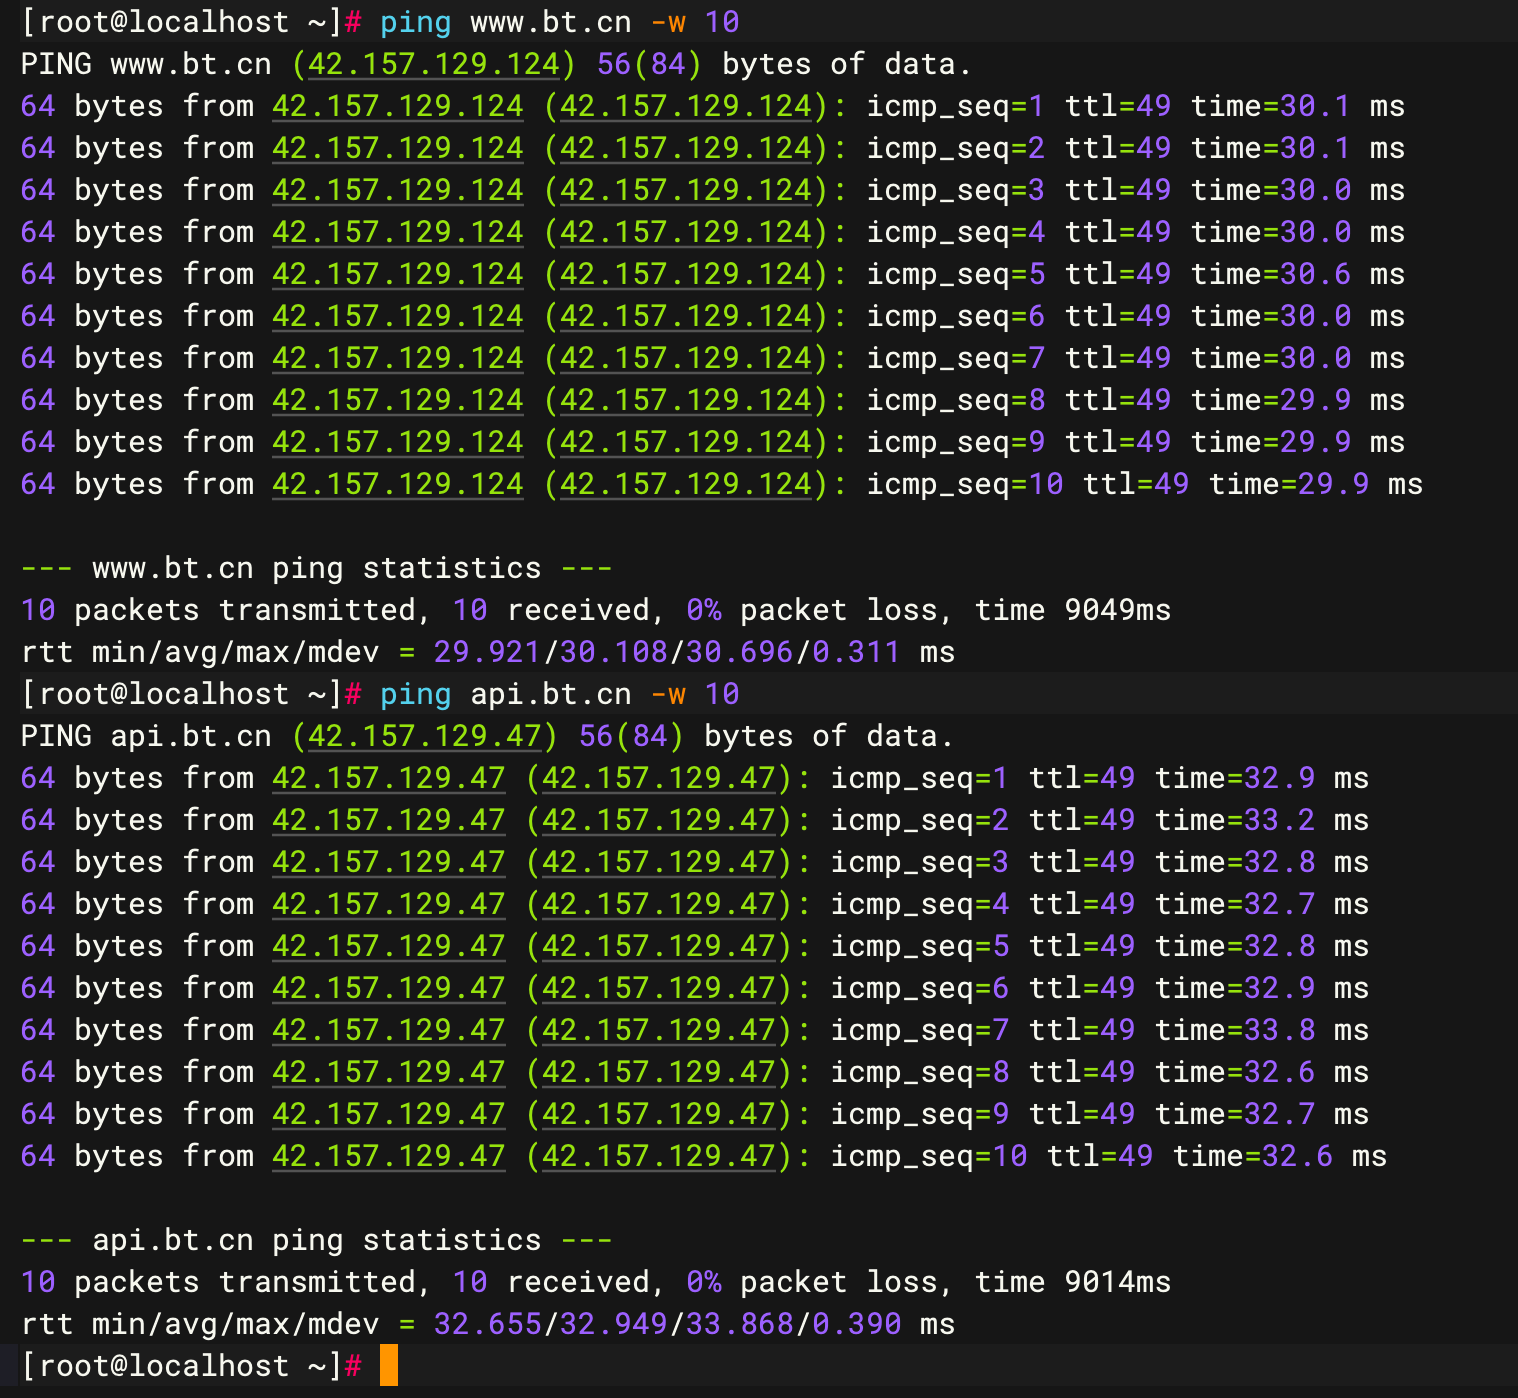Click the parenthesized IP in the api.bt.cn icmp_seq=4 row
The height and width of the screenshot is (1398, 1518).
click(659, 904)
